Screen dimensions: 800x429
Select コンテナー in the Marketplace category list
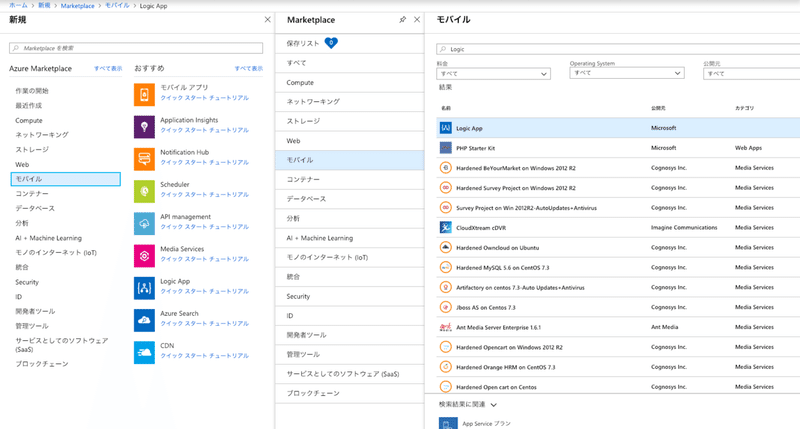point(304,179)
